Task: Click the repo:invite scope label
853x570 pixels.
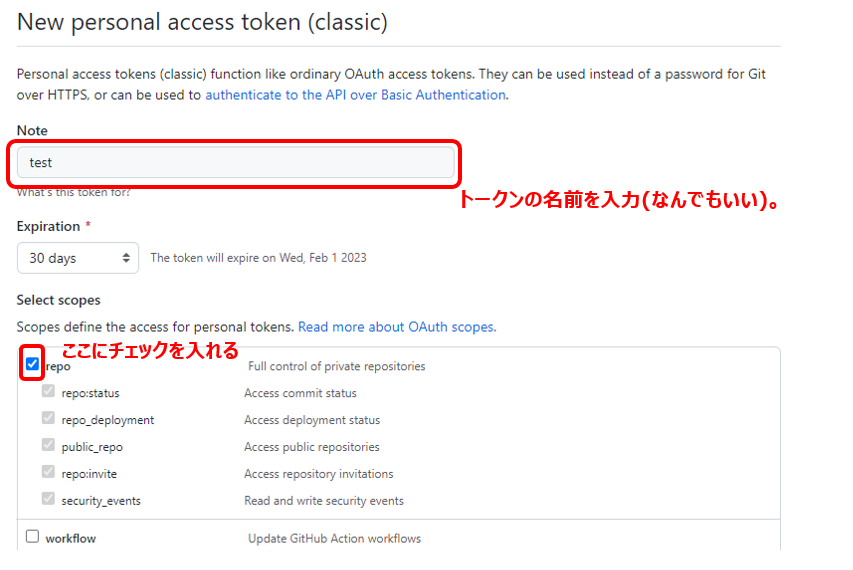Action: [x=89, y=474]
